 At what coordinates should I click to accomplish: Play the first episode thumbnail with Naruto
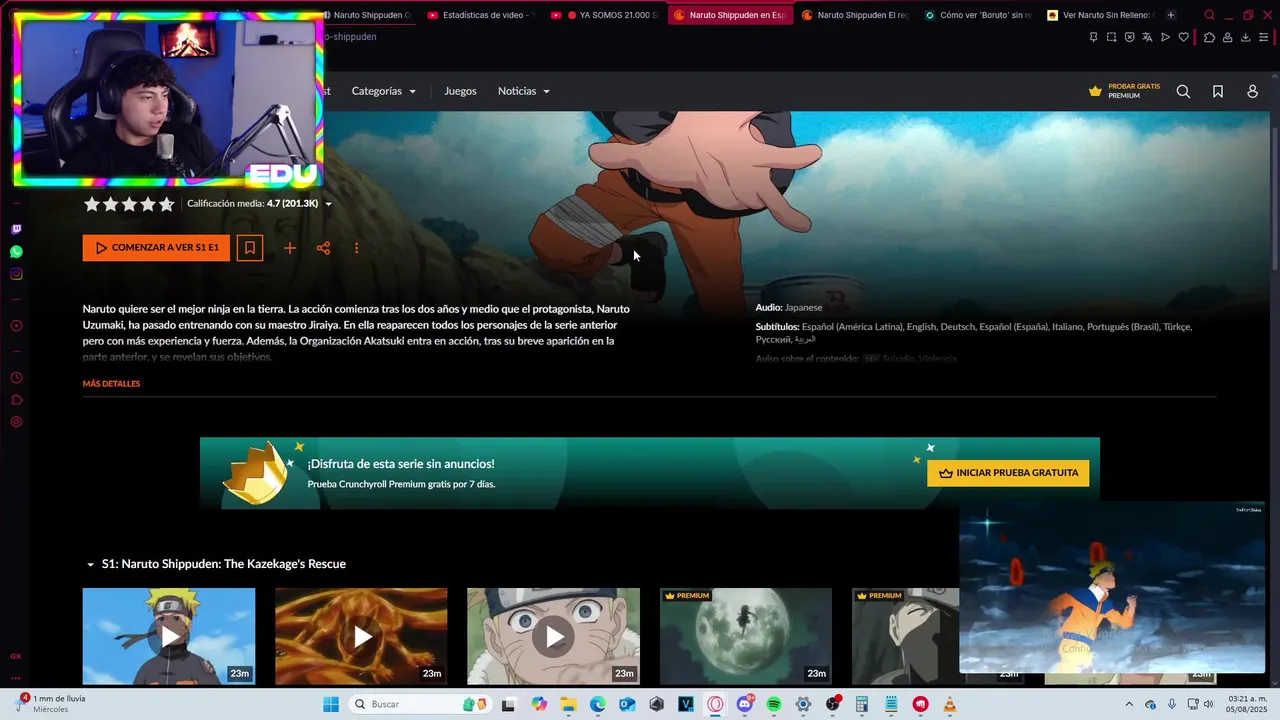[x=169, y=636]
